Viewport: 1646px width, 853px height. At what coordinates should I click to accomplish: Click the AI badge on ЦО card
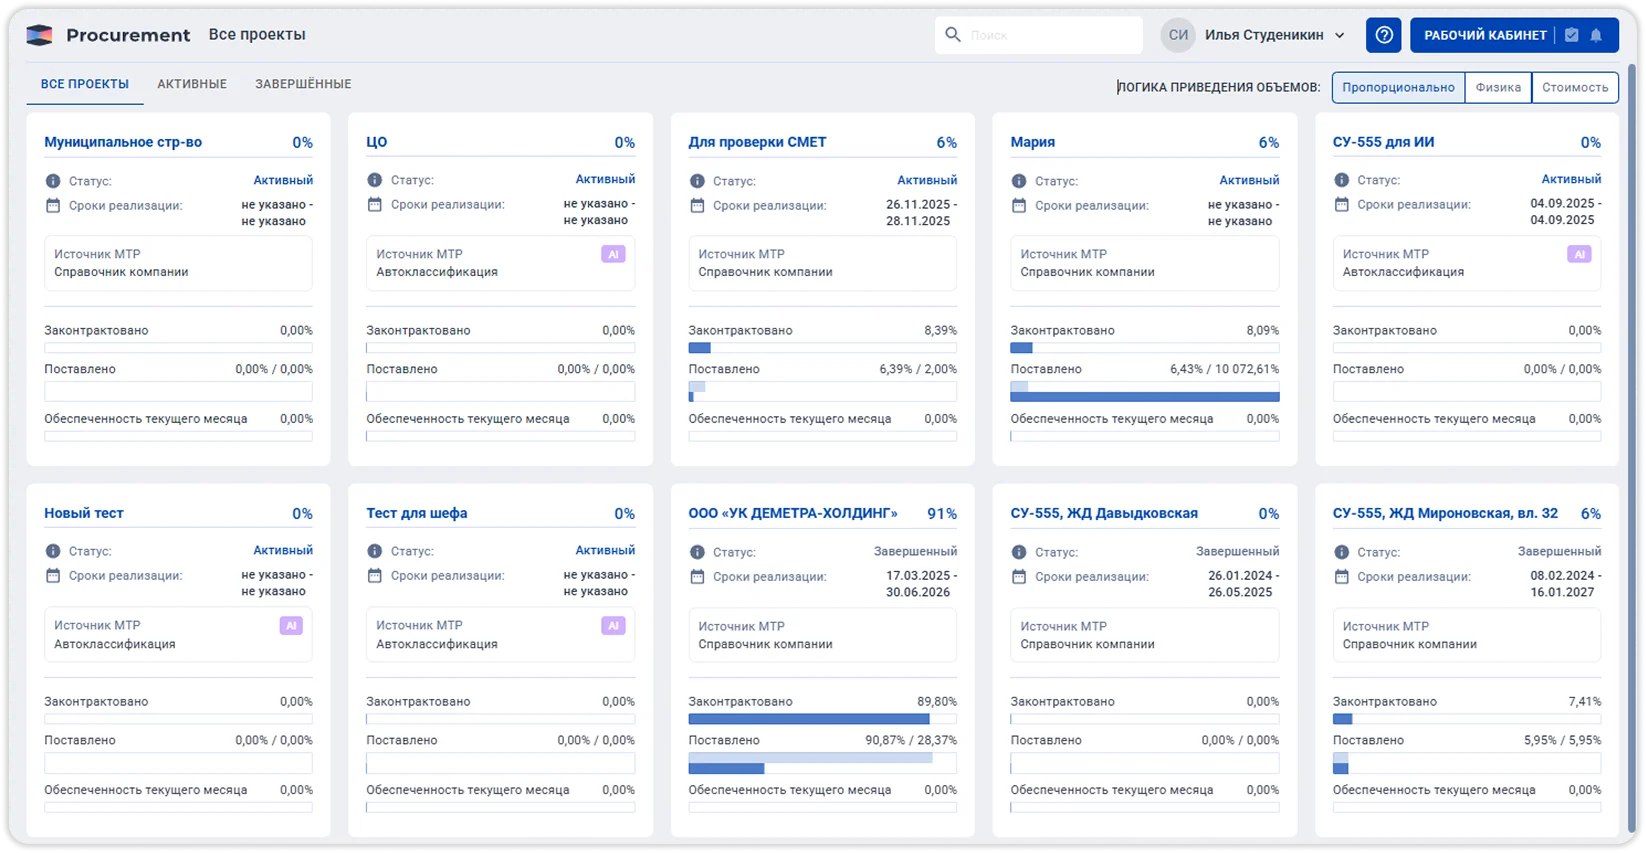tap(613, 255)
